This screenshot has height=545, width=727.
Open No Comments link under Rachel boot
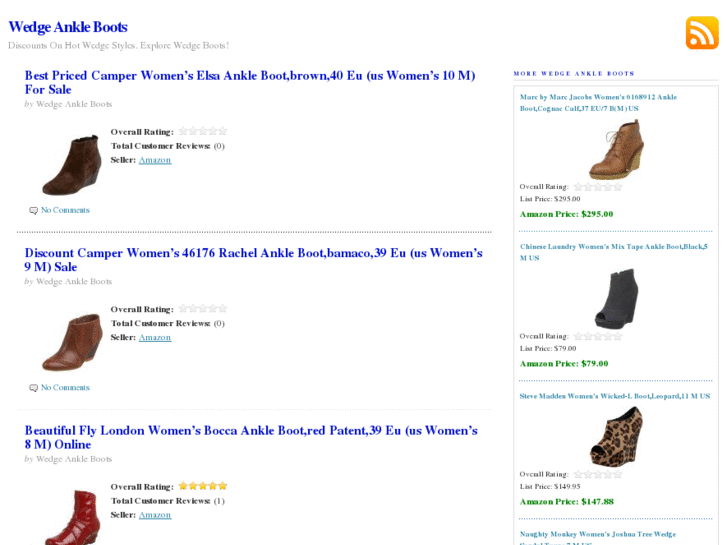point(65,388)
